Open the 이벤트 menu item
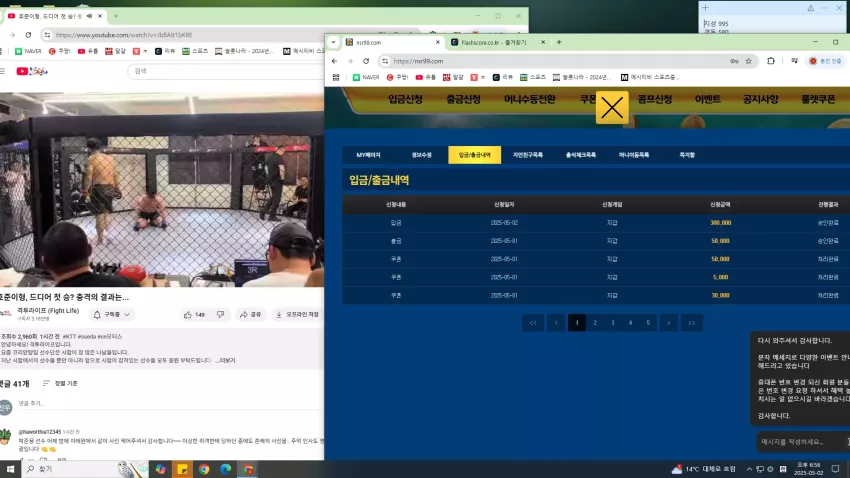Image resolution: width=850 pixels, height=478 pixels. point(707,99)
